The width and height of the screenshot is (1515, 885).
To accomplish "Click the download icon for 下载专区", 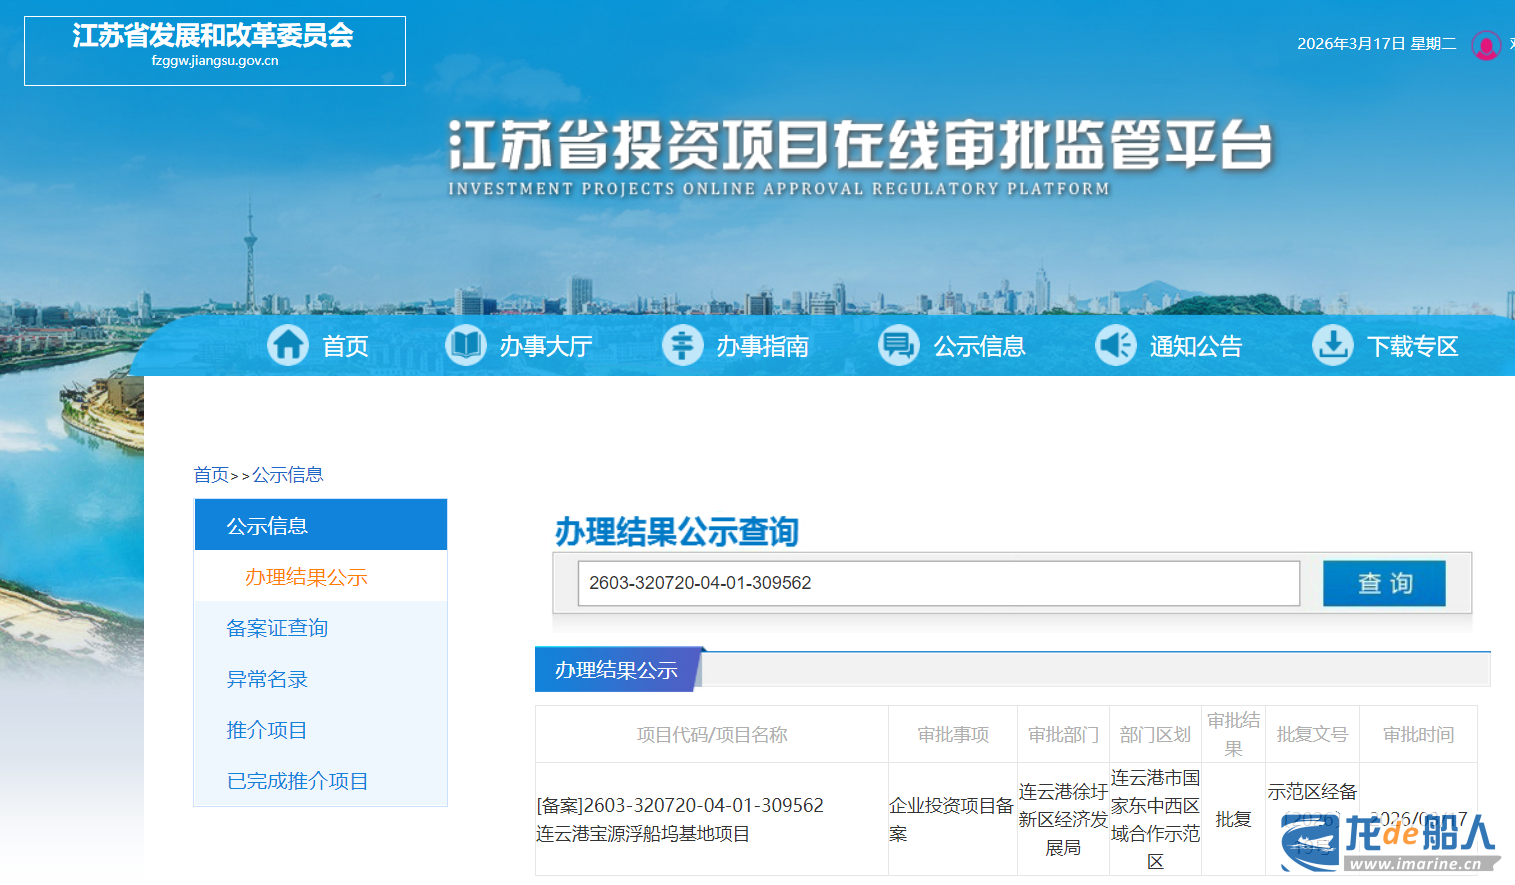I will point(1332,346).
